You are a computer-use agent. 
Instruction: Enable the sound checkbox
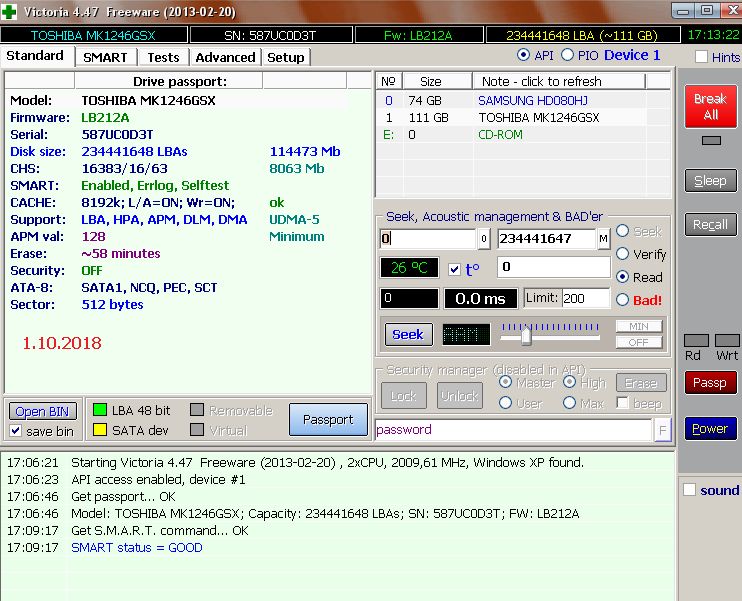[689, 490]
